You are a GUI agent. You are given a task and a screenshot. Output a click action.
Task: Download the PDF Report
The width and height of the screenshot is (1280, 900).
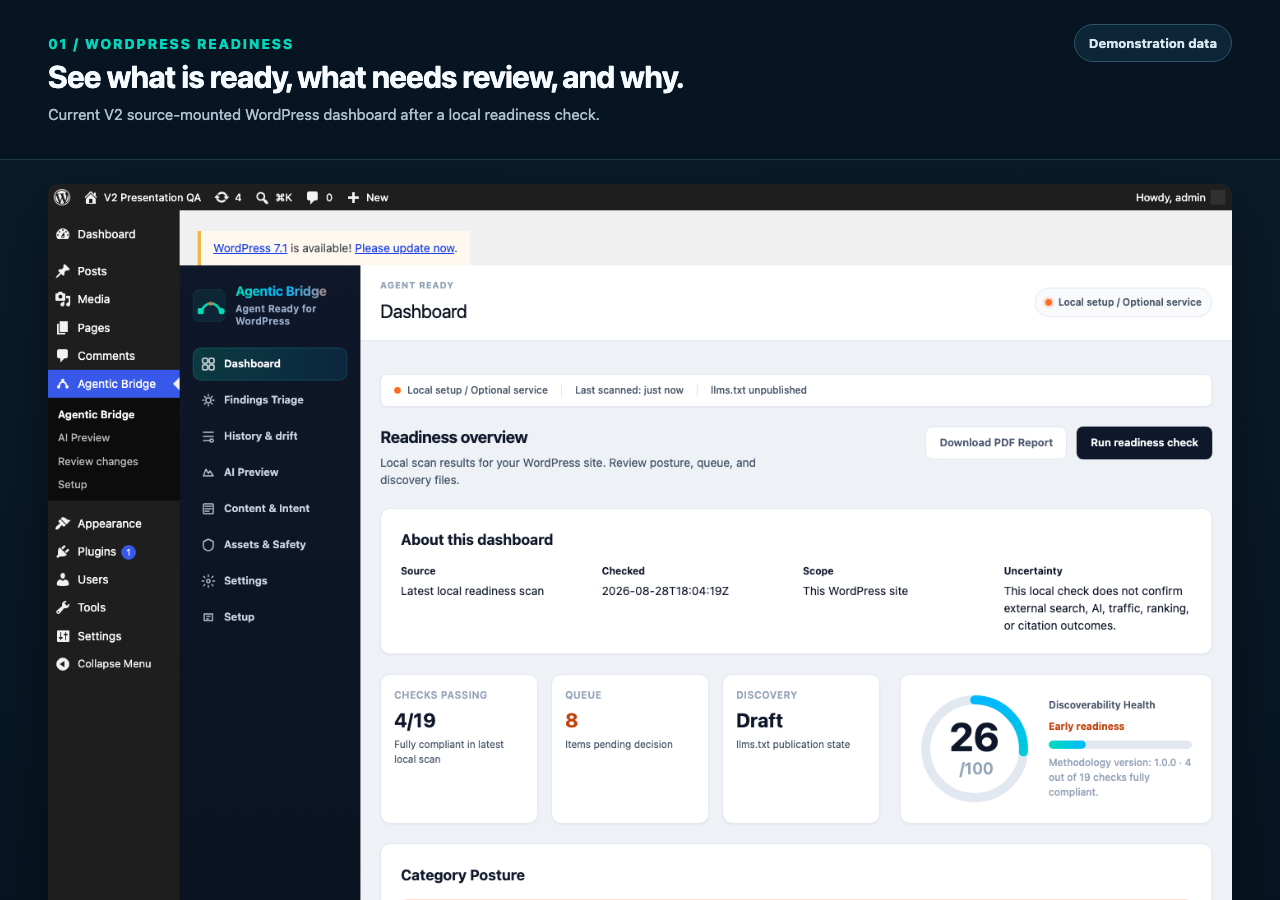(996, 443)
